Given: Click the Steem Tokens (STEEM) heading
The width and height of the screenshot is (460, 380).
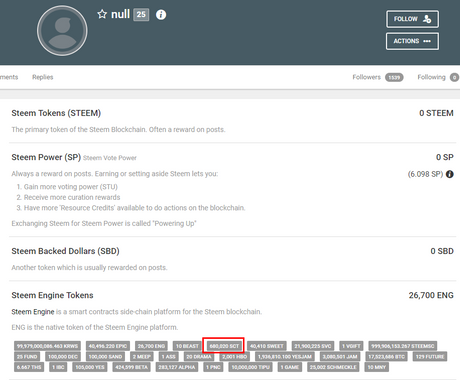Looking at the screenshot, I should pyautogui.click(x=56, y=113).
